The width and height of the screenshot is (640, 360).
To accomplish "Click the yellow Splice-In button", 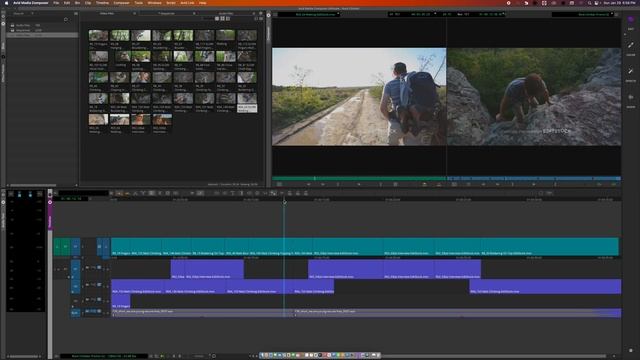I will [424, 184].
